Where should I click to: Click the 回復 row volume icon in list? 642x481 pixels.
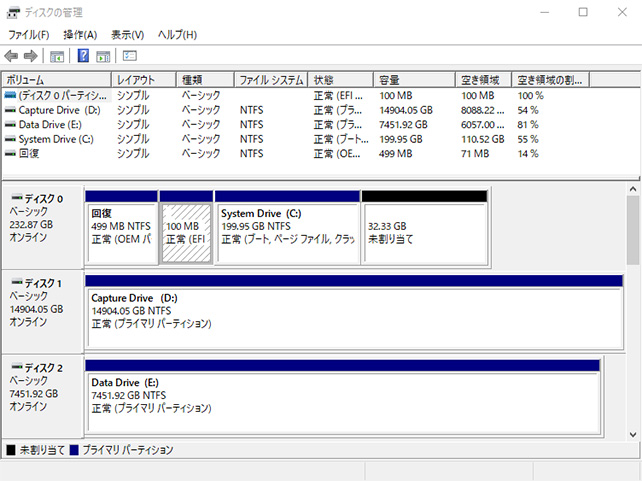click(10, 154)
